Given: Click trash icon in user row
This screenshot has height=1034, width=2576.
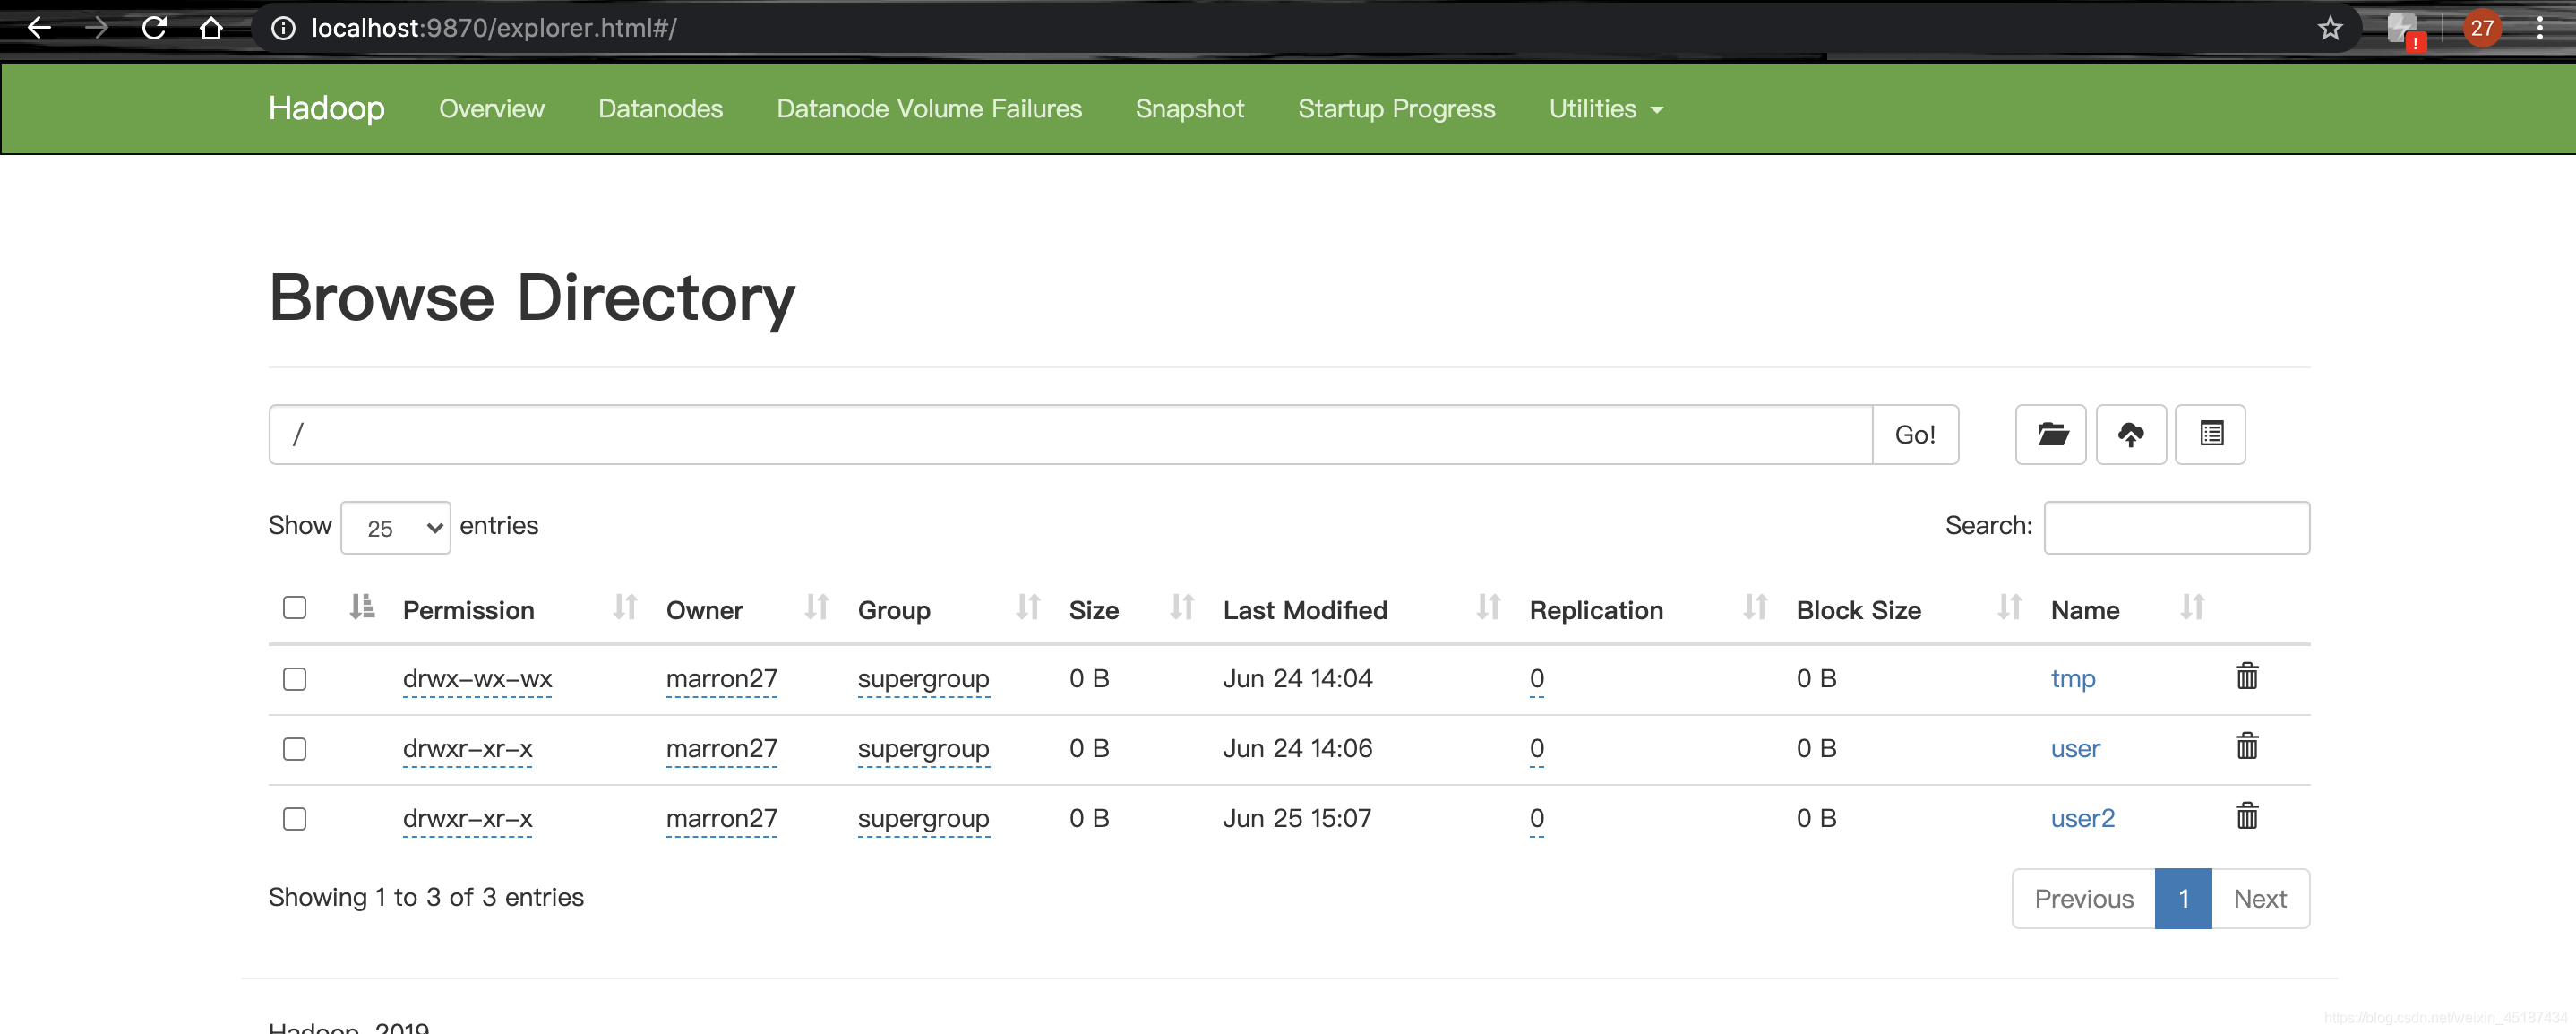Looking at the screenshot, I should (2246, 747).
